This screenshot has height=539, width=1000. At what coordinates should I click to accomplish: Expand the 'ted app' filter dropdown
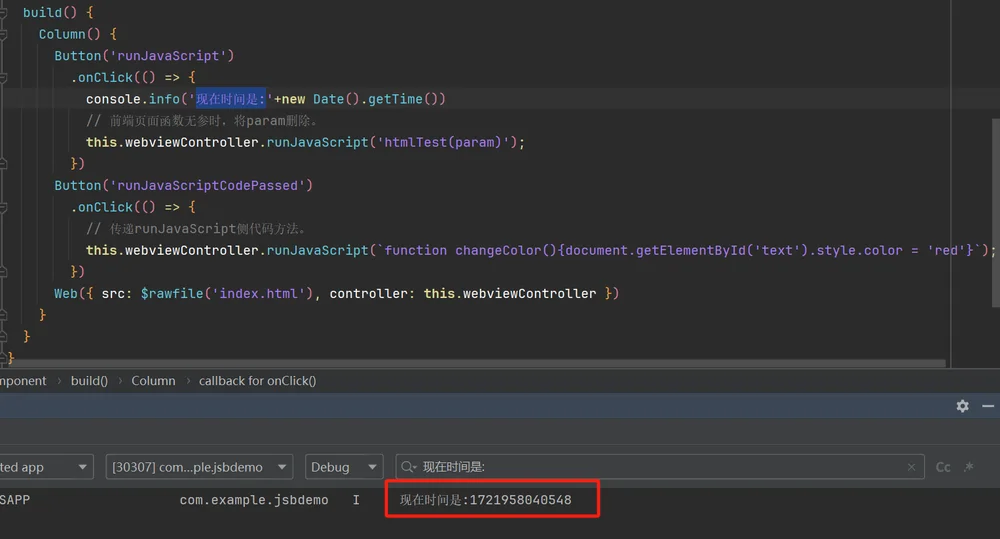coord(46,467)
